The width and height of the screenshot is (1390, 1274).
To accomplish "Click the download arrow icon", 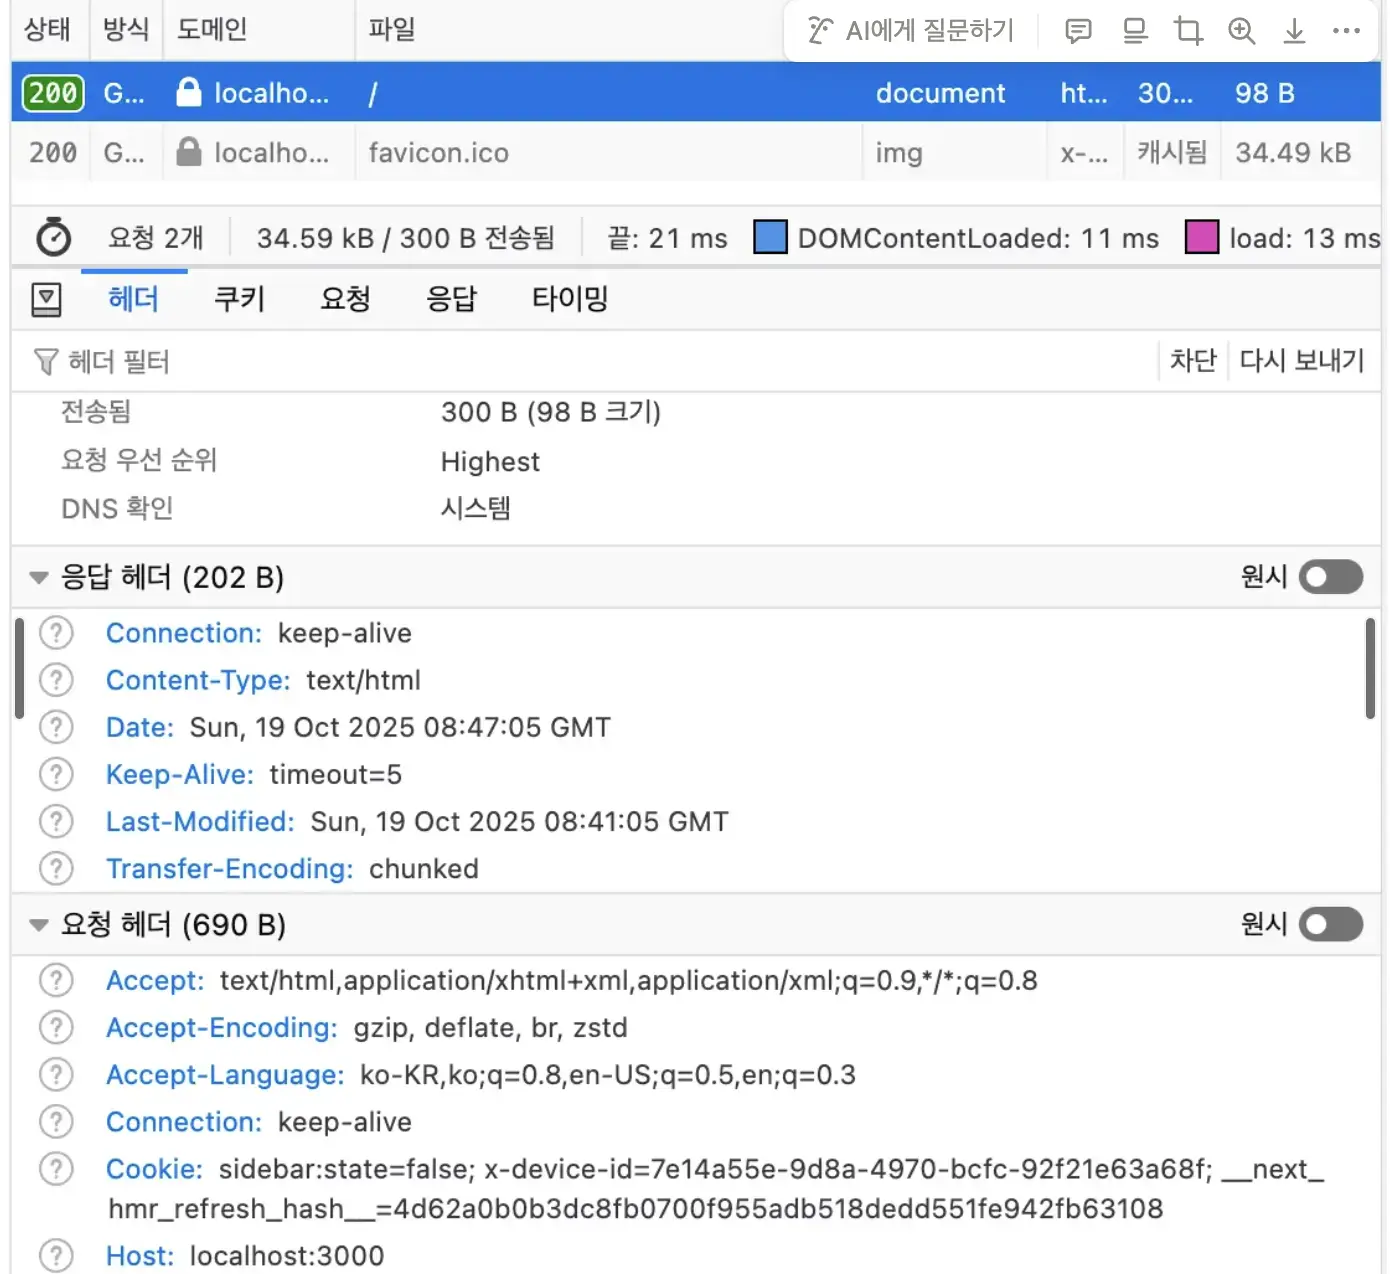I will 1294,31.
